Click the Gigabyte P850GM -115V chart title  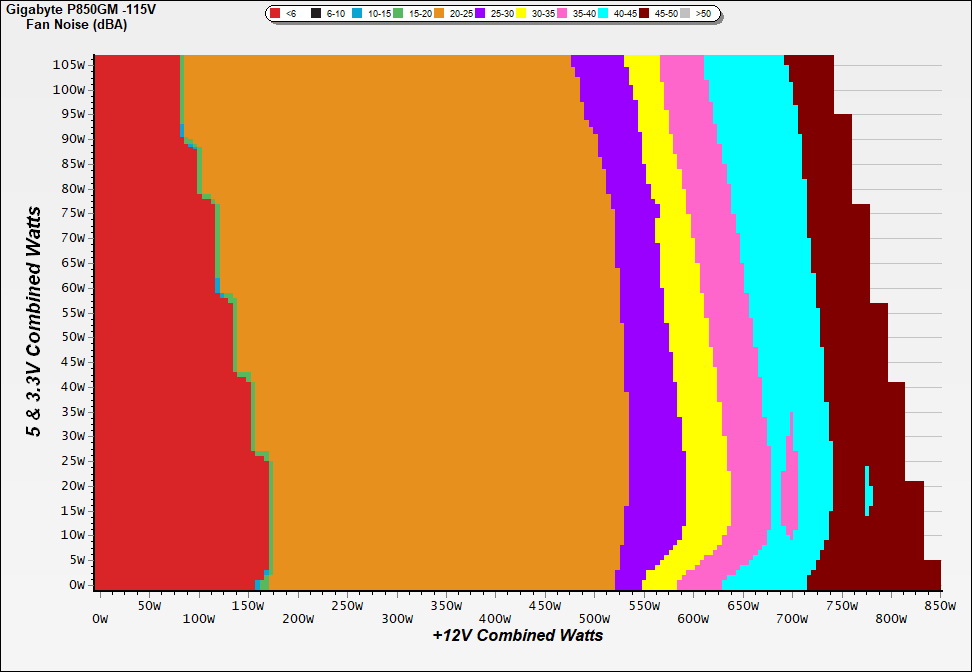pyautogui.click(x=81, y=9)
